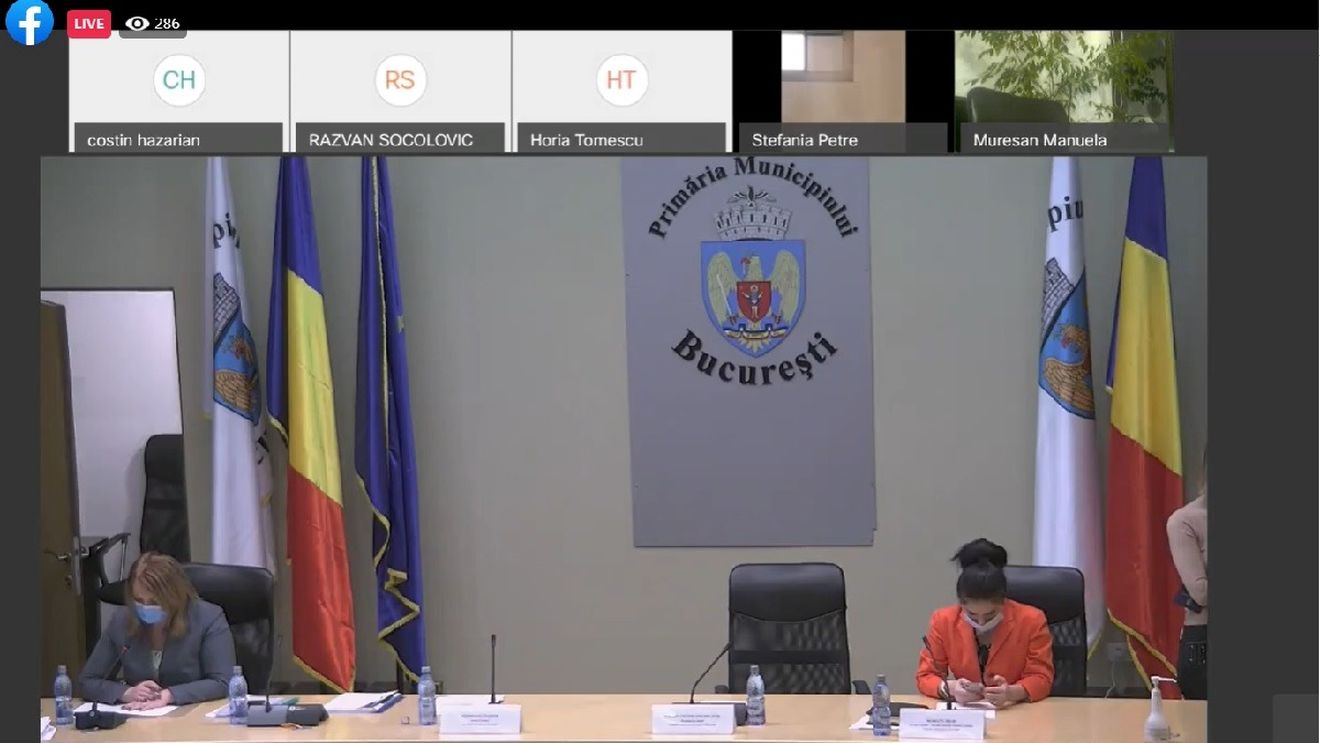The image size is (1320, 743).
Task: Select the RAZVAN SOCOLOVIC participant tile
Action: click(x=400, y=91)
